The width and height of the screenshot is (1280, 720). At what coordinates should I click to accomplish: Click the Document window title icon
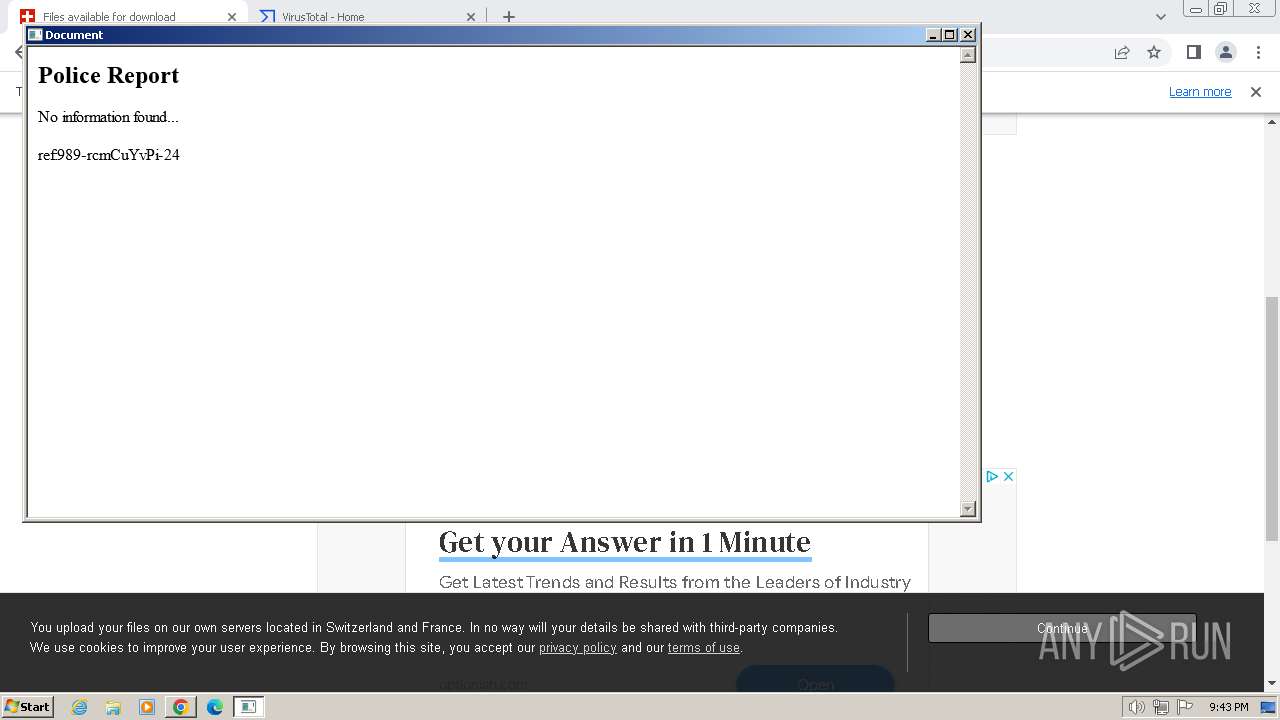pos(35,34)
